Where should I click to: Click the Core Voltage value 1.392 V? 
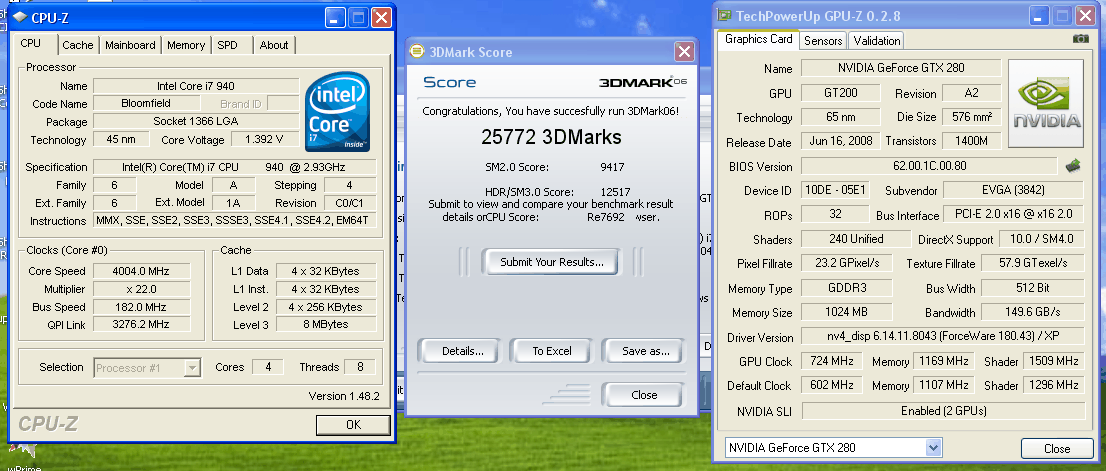(265, 140)
